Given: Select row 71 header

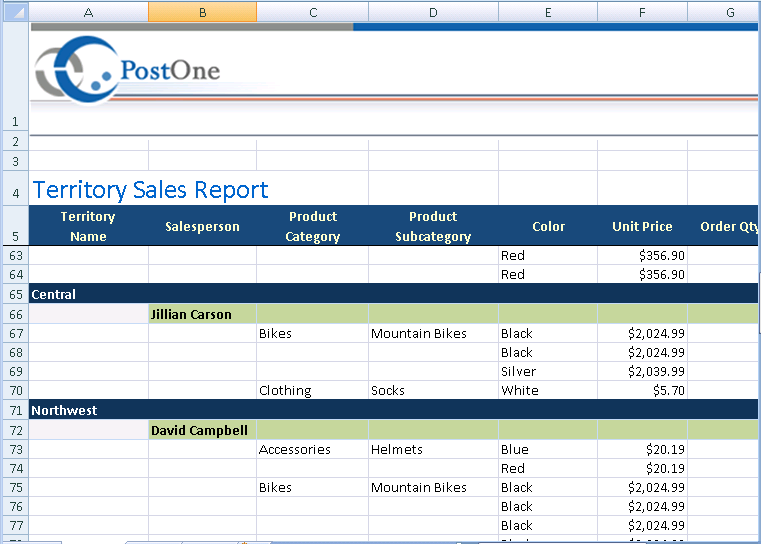Looking at the screenshot, I should [16, 410].
